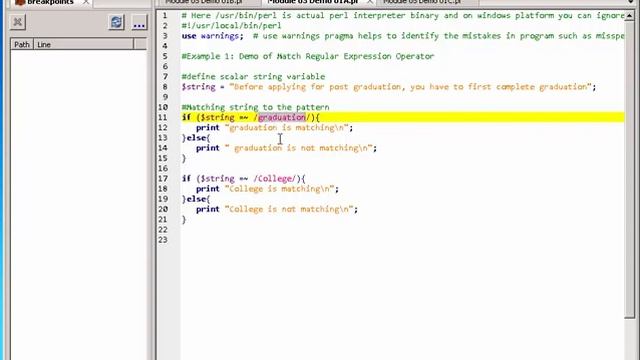
Task: Click the refresh icon in Breakpoints toolbar
Action: (x=116, y=22)
